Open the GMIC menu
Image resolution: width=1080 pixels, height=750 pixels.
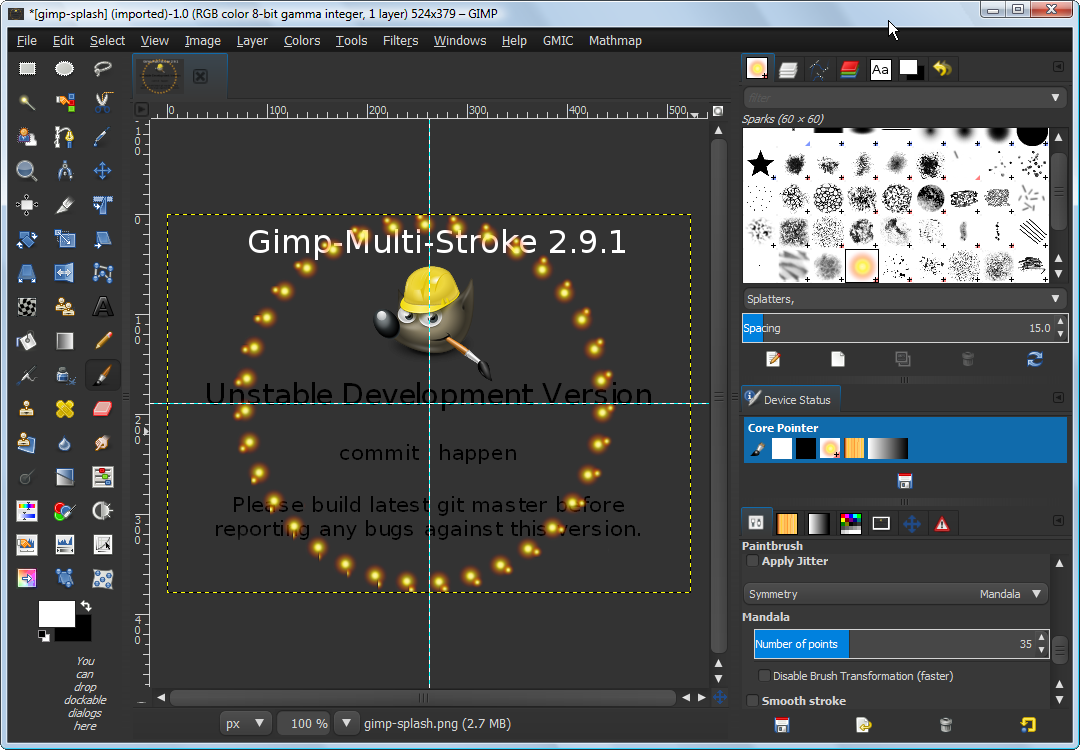point(558,41)
